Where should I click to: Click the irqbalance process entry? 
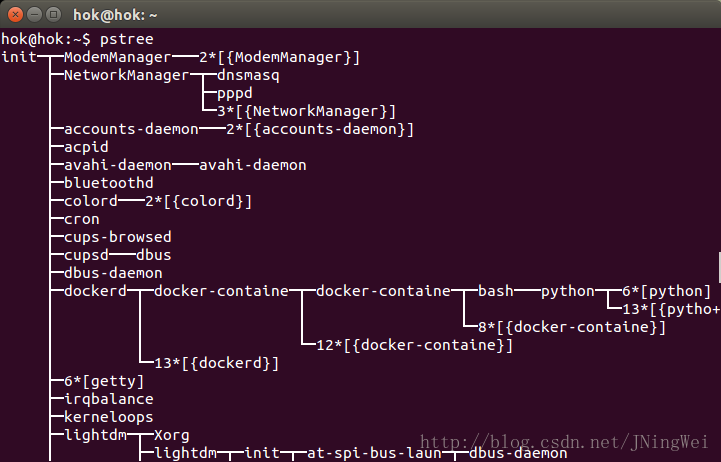click(108, 399)
